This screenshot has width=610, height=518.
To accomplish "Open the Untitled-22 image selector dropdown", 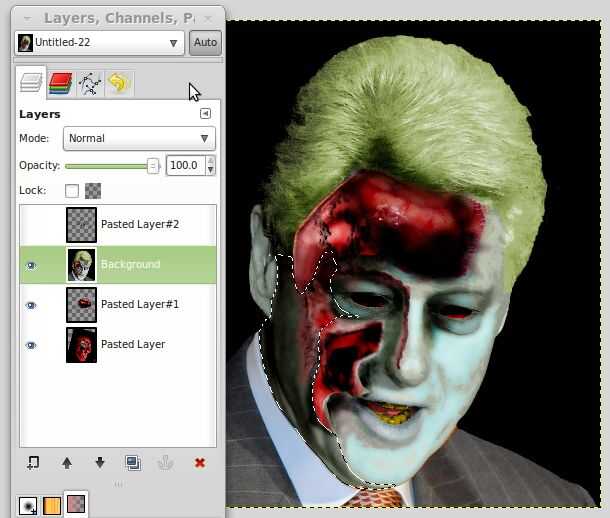I will 99,42.
